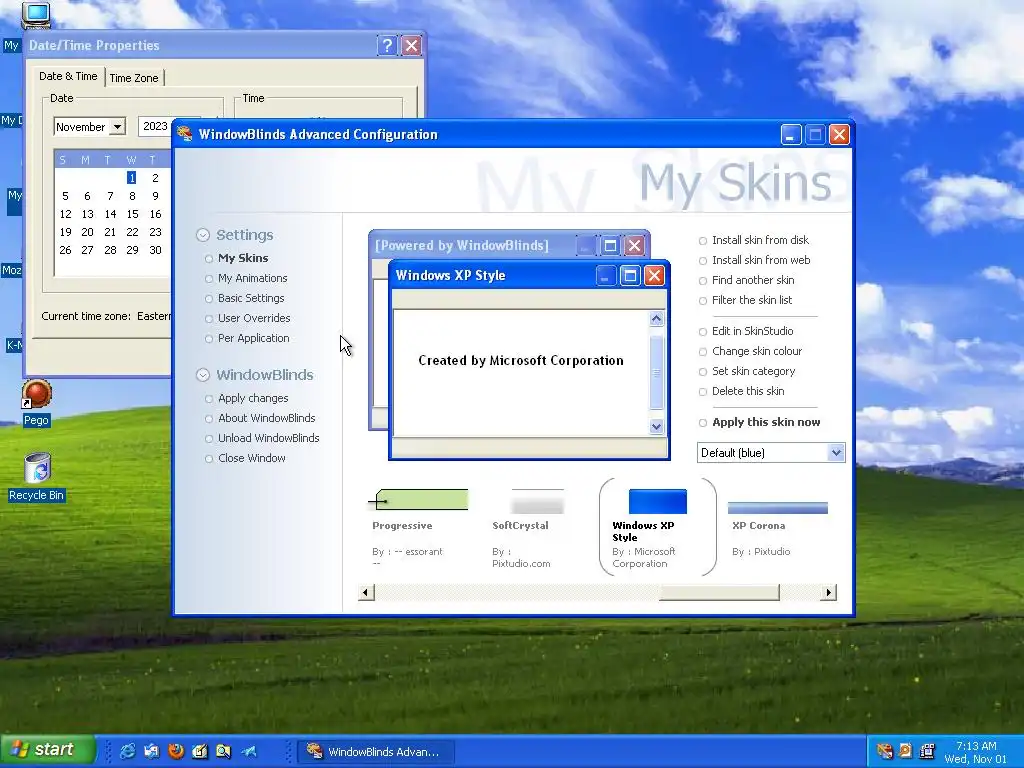Open Internet Explorer from quick launch
The image size is (1024, 768).
127,751
